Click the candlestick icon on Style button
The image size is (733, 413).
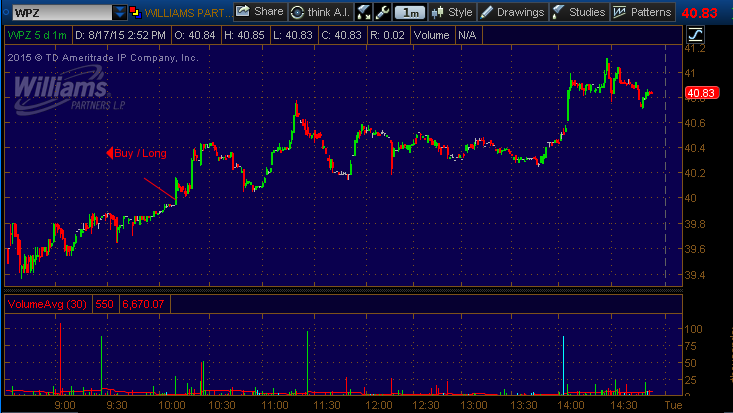[437, 12]
